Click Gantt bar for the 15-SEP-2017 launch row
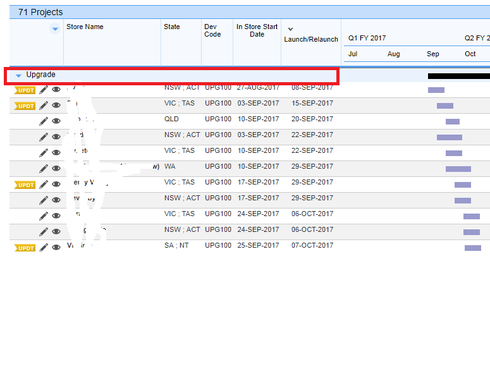The width and height of the screenshot is (490, 388). [x=445, y=106]
